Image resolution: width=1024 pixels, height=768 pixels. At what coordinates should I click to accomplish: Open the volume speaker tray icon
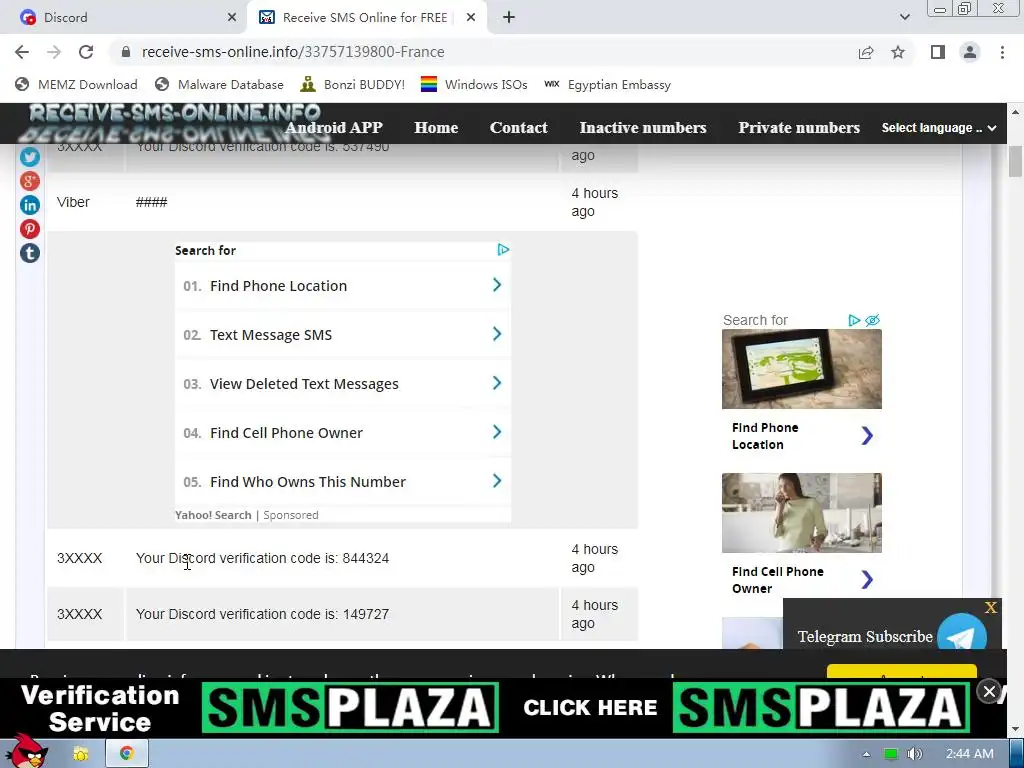coord(915,754)
